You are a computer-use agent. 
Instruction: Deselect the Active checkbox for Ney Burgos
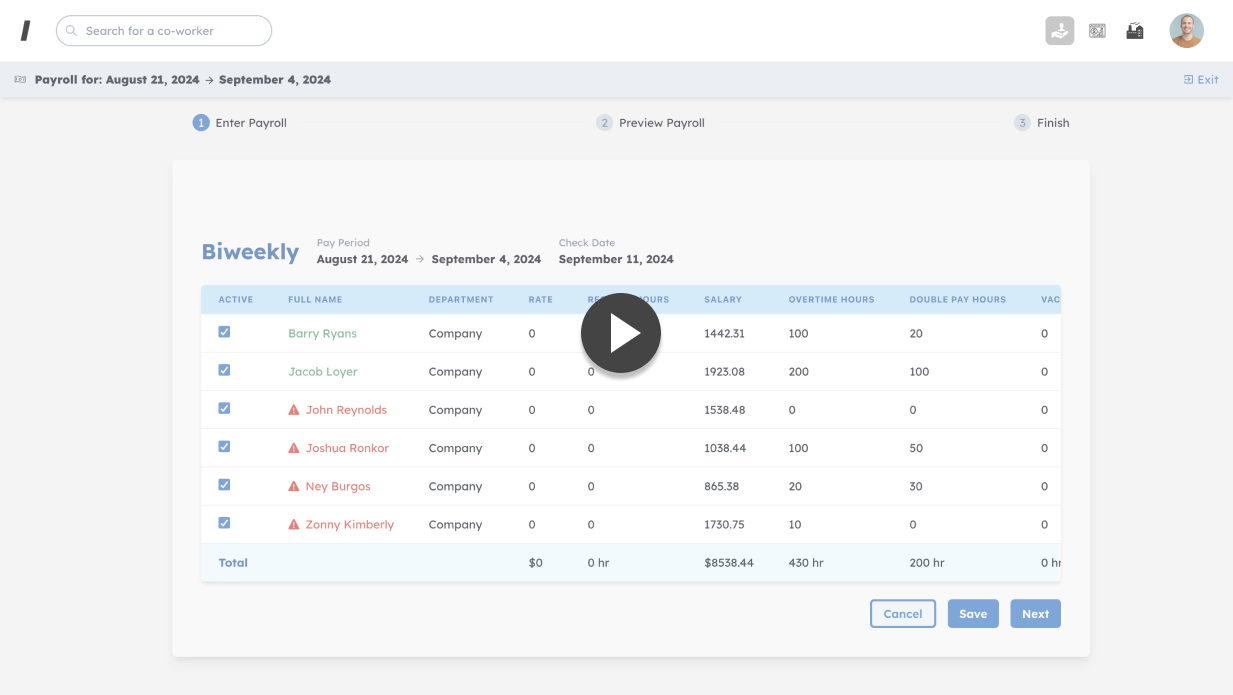pyautogui.click(x=224, y=485)
